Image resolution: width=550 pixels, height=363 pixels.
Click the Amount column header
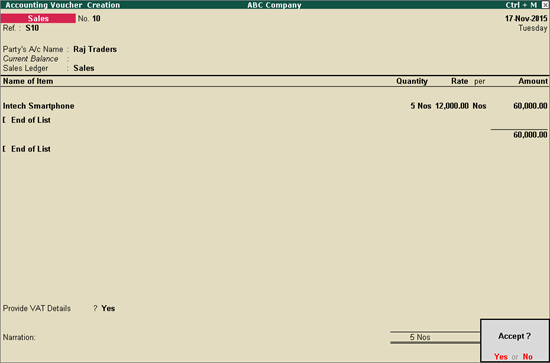pos(533,81)
